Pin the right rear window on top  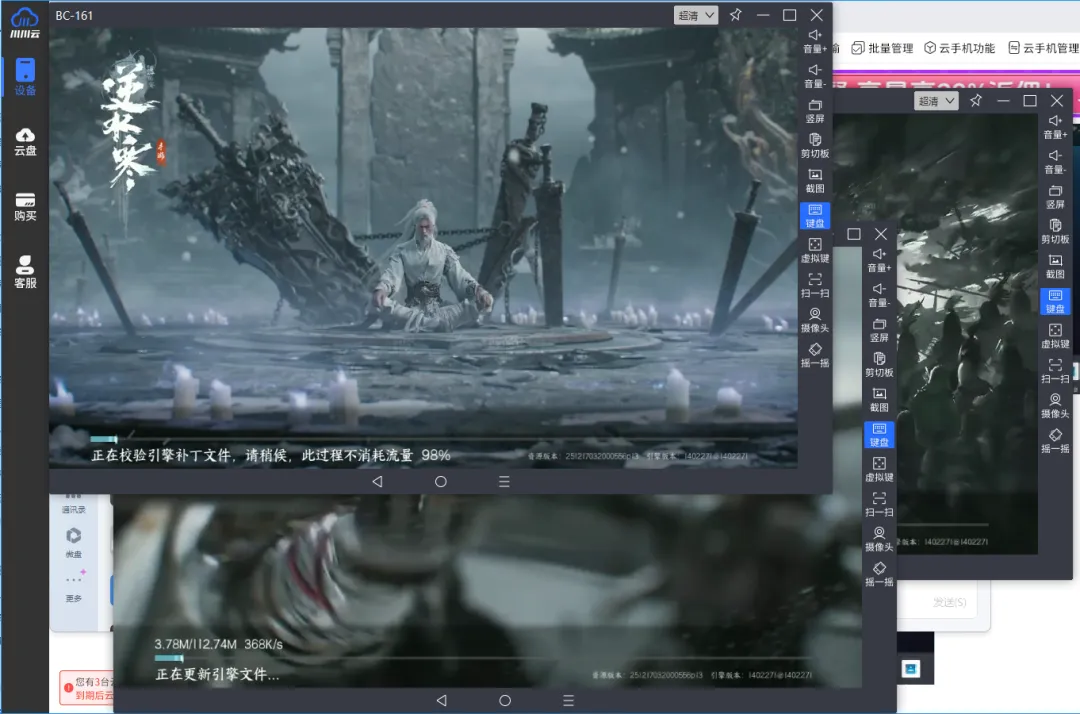976,101
